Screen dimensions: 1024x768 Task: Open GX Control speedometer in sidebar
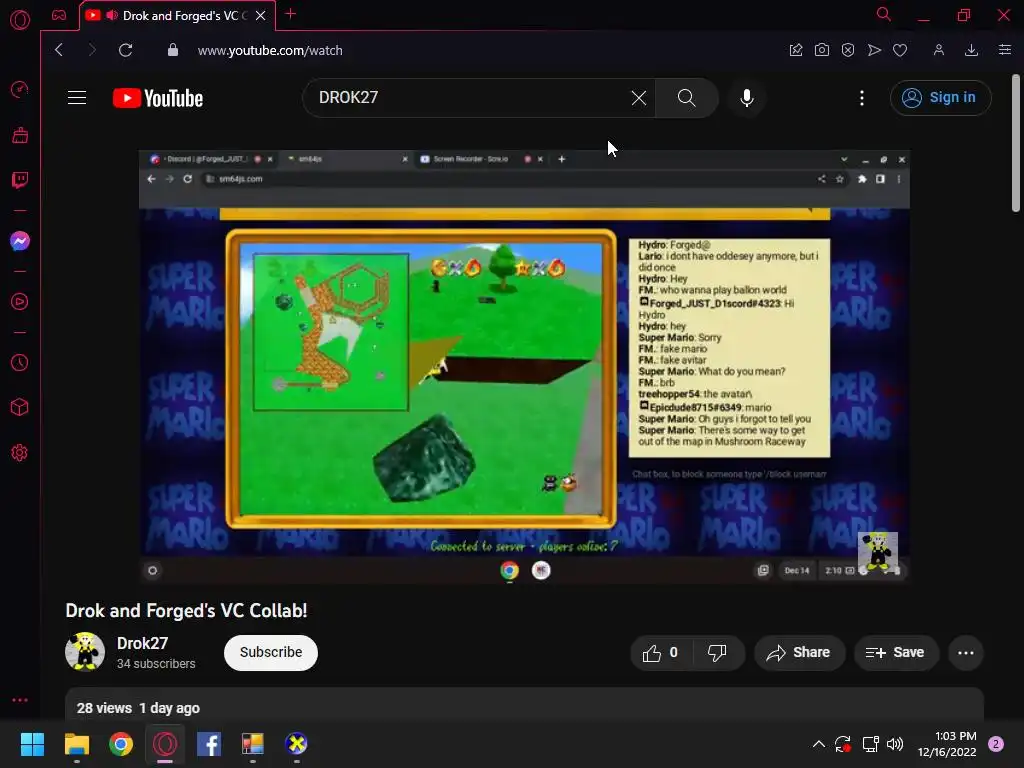pyautogui.click(x=20, y=89)
